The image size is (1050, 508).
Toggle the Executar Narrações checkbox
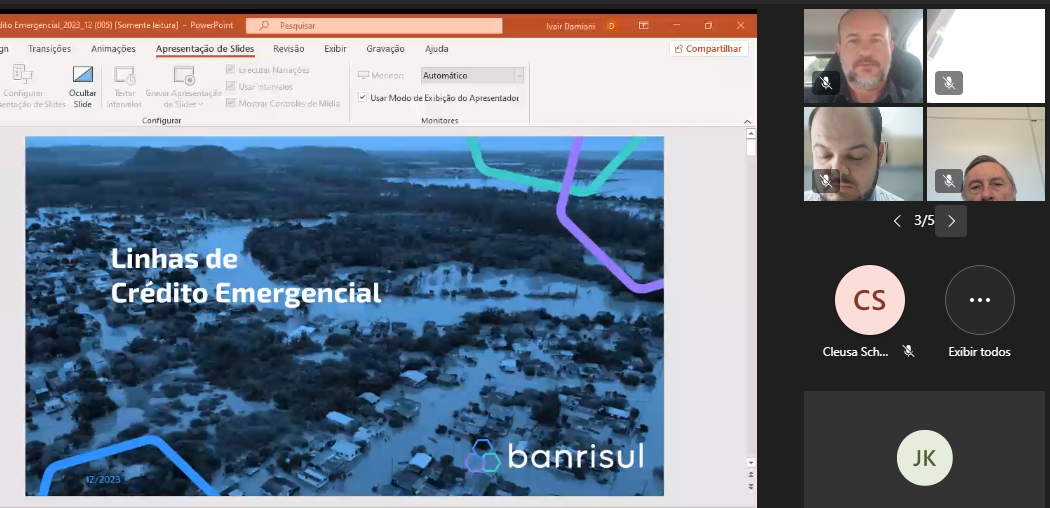click(231, 70)
